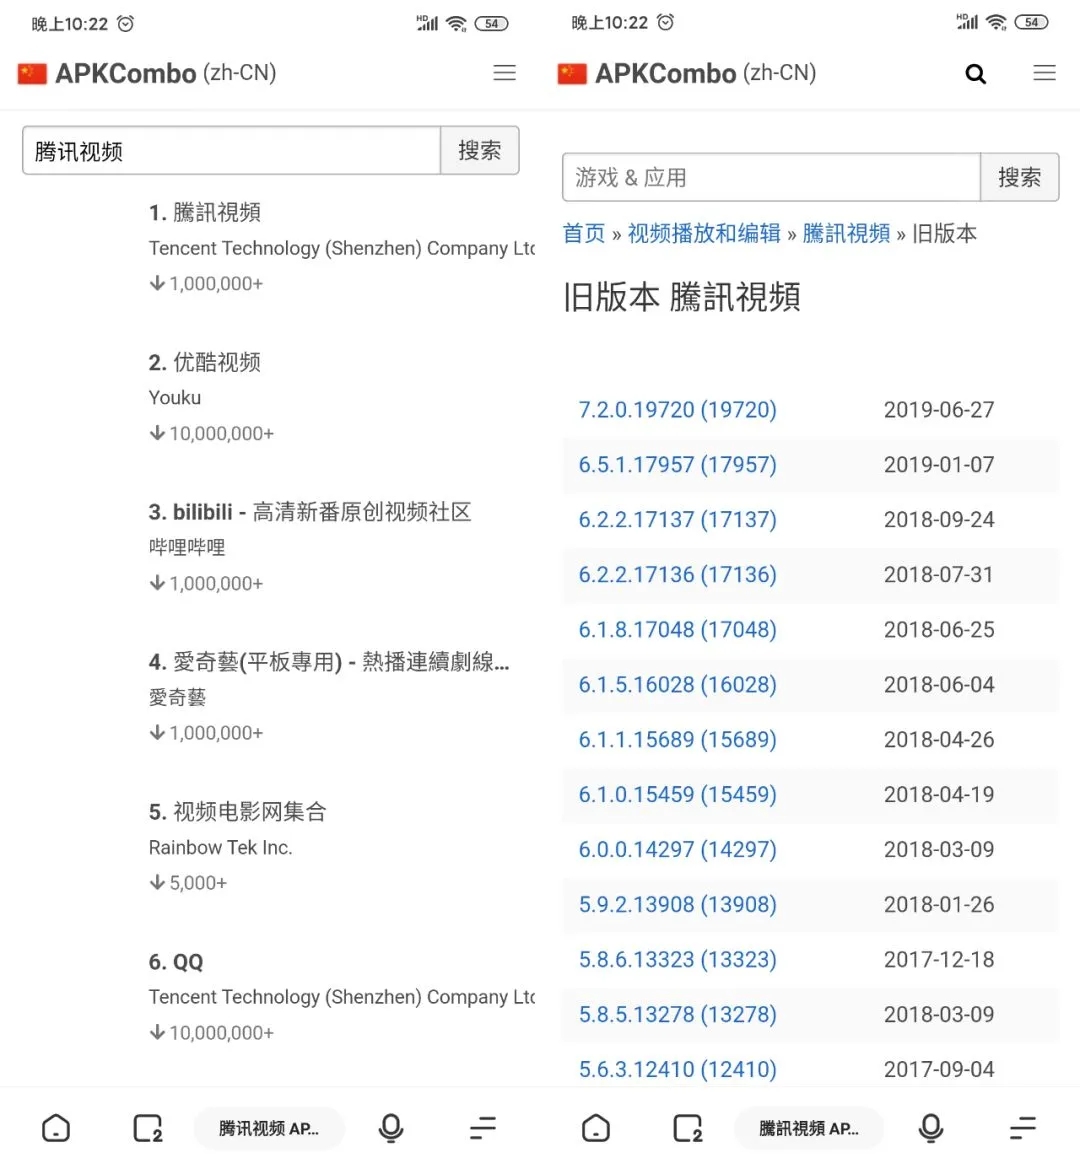
Task: Tap Wi-Fi icon in right status bar
Action: [997, 22]
